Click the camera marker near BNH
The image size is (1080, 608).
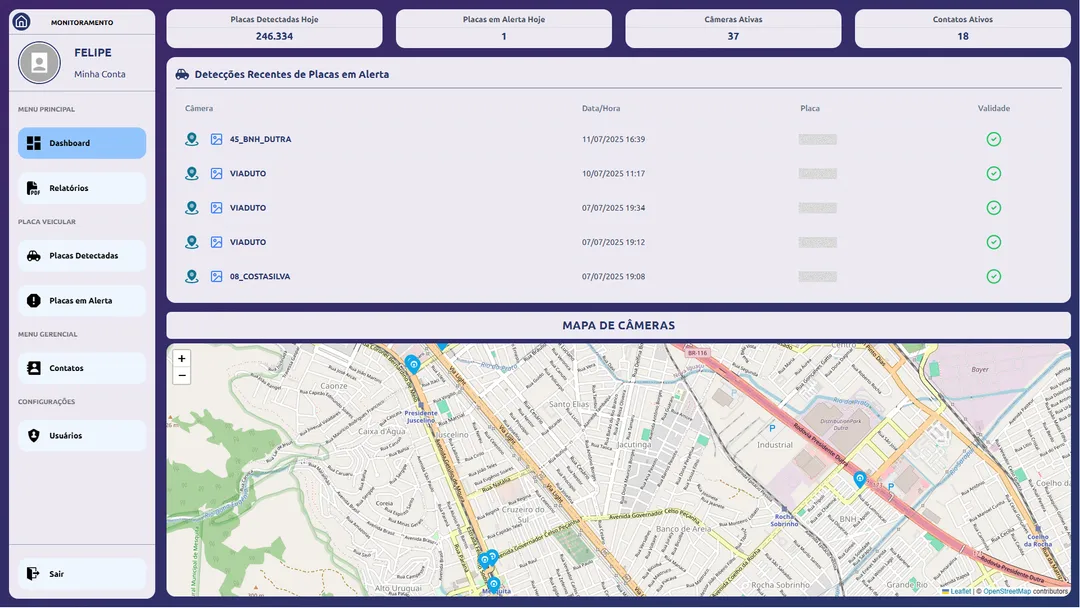pyautogui.click(x=859, y=479)
